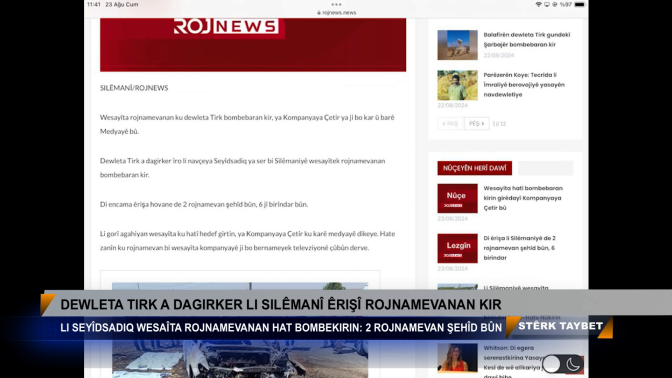Image resolution: width=672 pixels, height=378 pixels.
Task: Tap the rojnews.news address bar
Action: coord(336,13)
